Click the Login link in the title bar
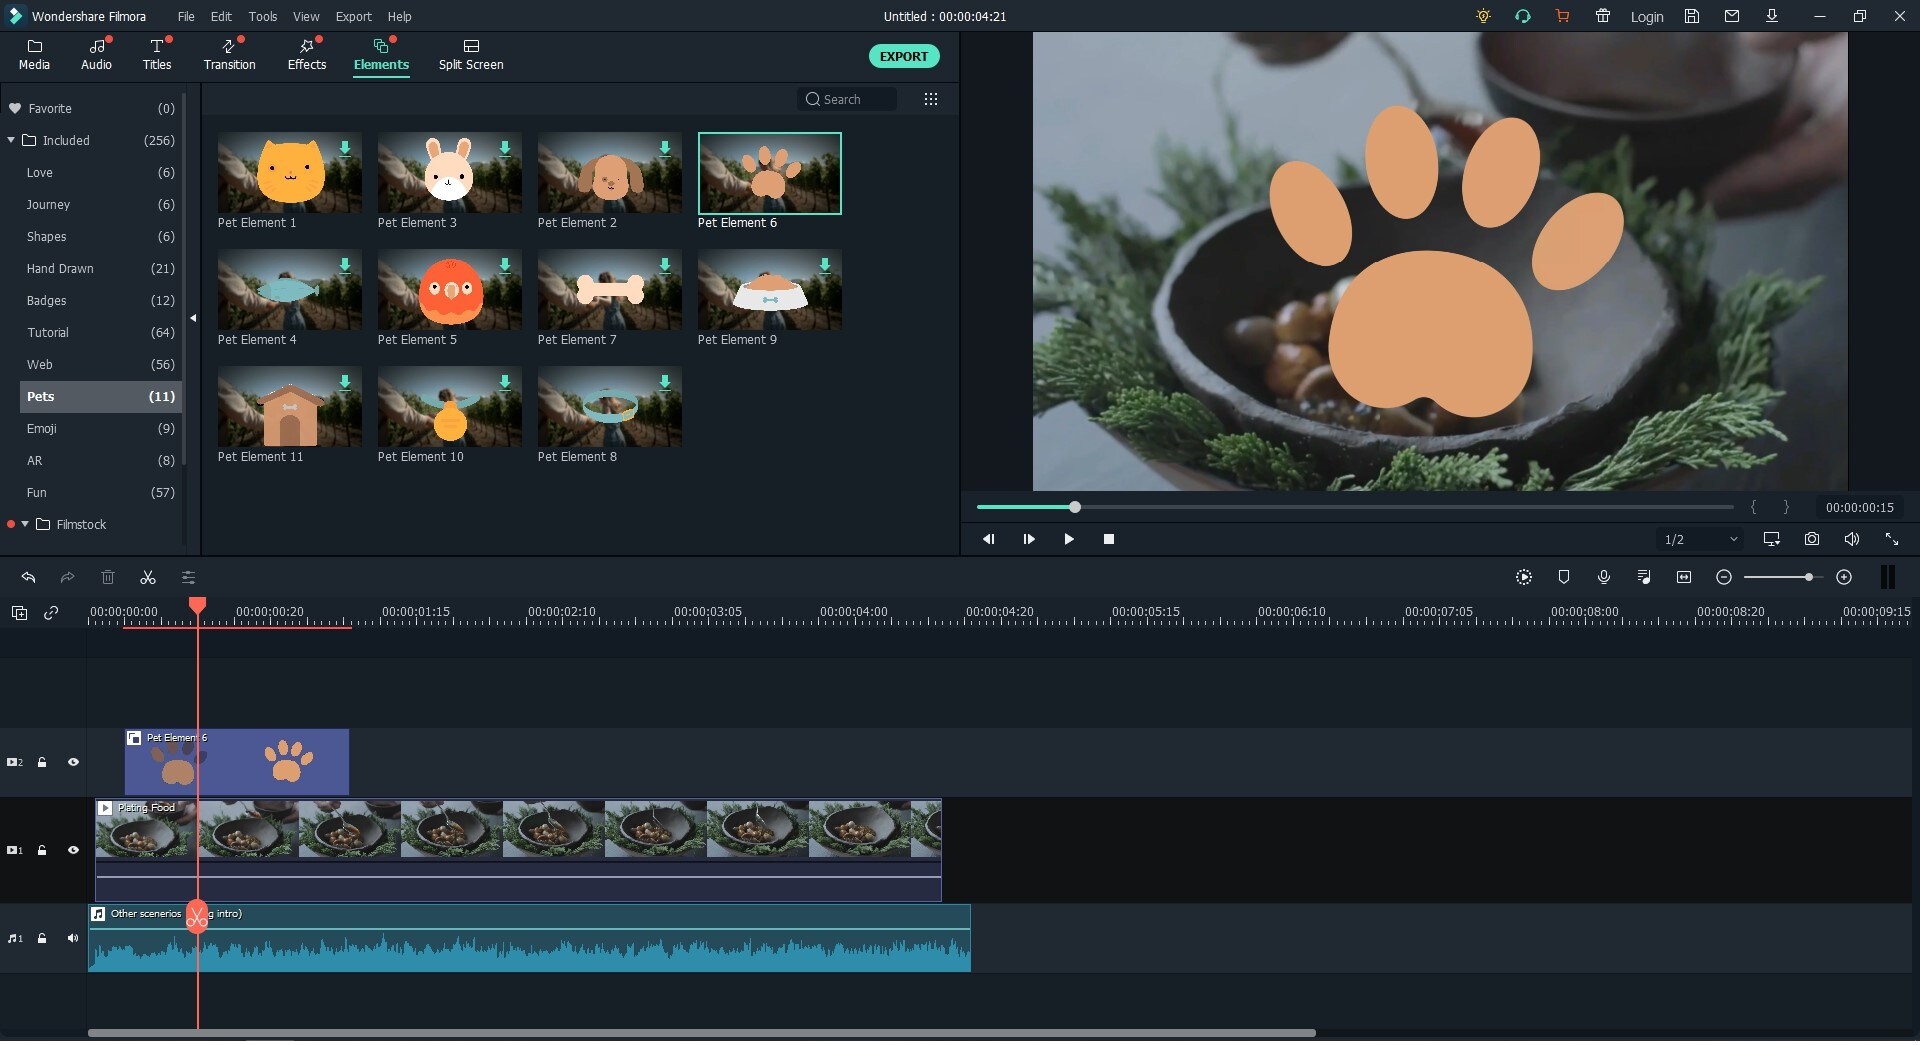1920x1045 pixels. [1647, 17]
